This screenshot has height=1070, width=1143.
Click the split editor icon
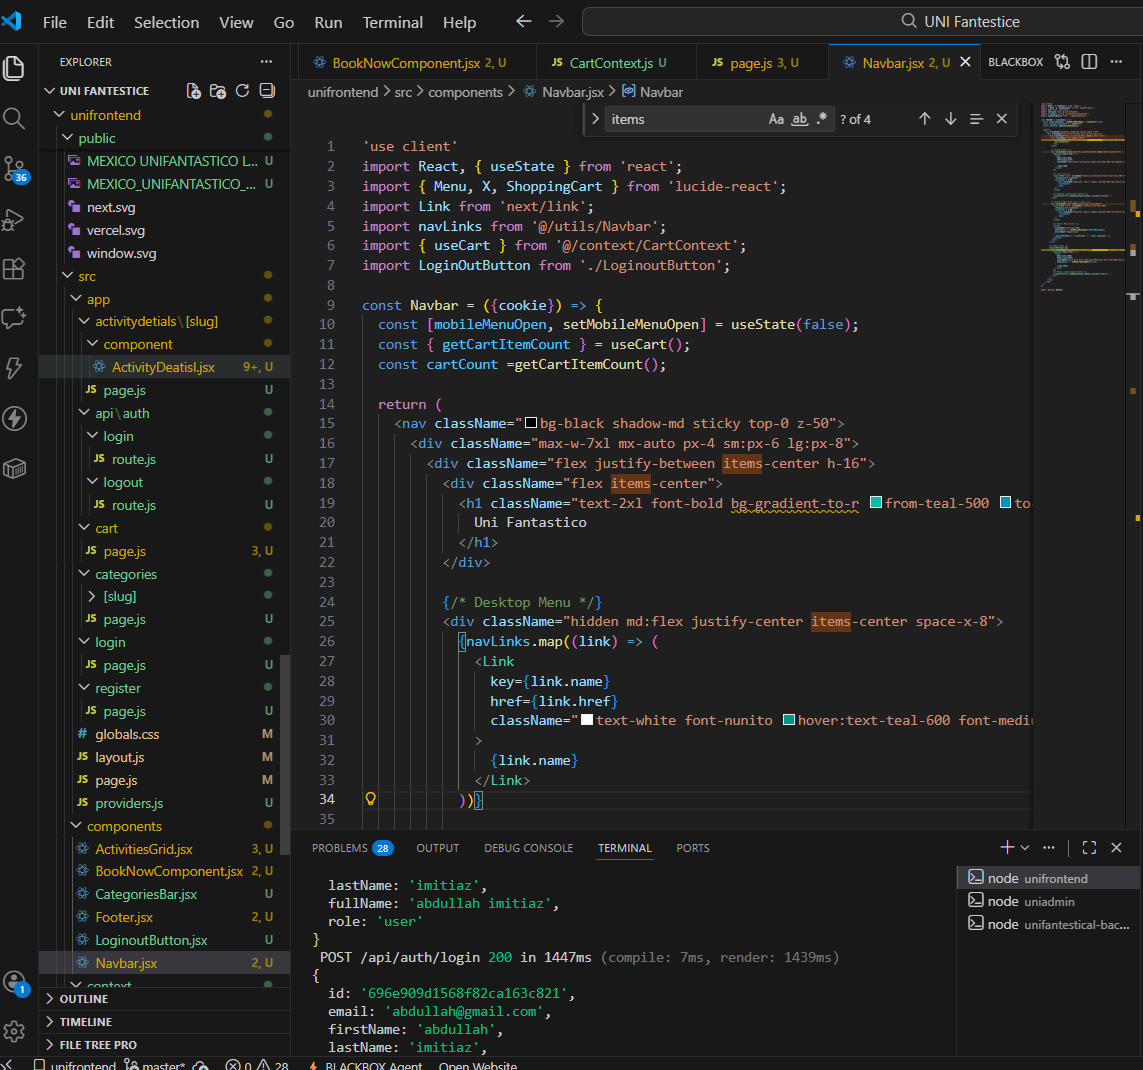(1089, 62)
